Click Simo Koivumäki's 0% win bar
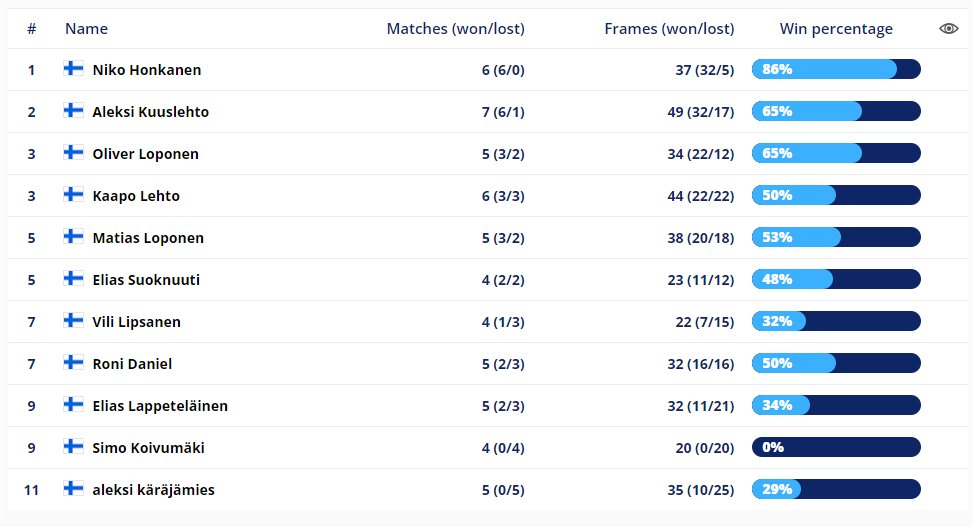Viewport: 973px width, 527px height. point(836,448)
